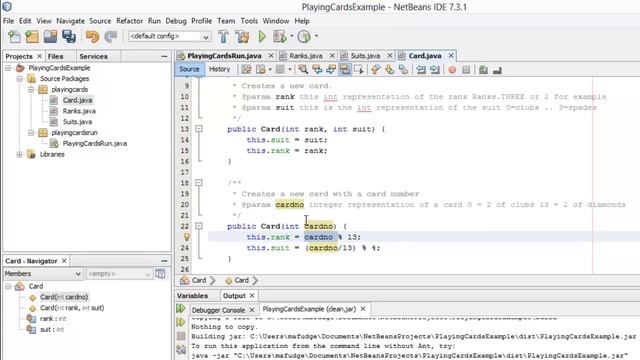Click the Comment icon in editor toolbar
This screenshot has width=640, height=360.
click(483, 69)
